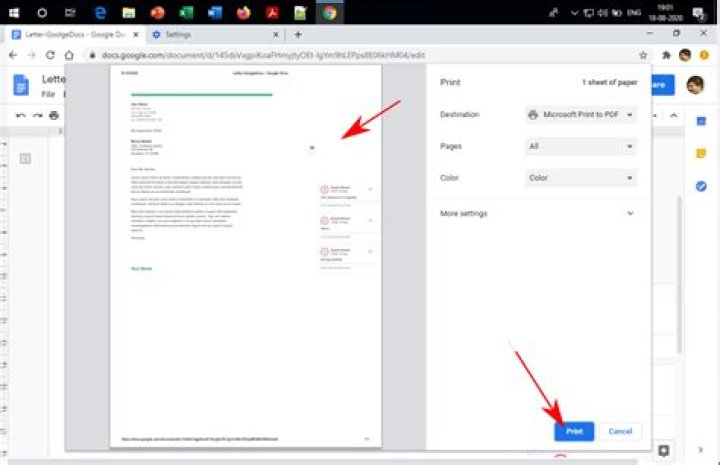Screen dimensions: 720x465
Task: Open the File menu in Docs
Action: (x=48, y=94)
